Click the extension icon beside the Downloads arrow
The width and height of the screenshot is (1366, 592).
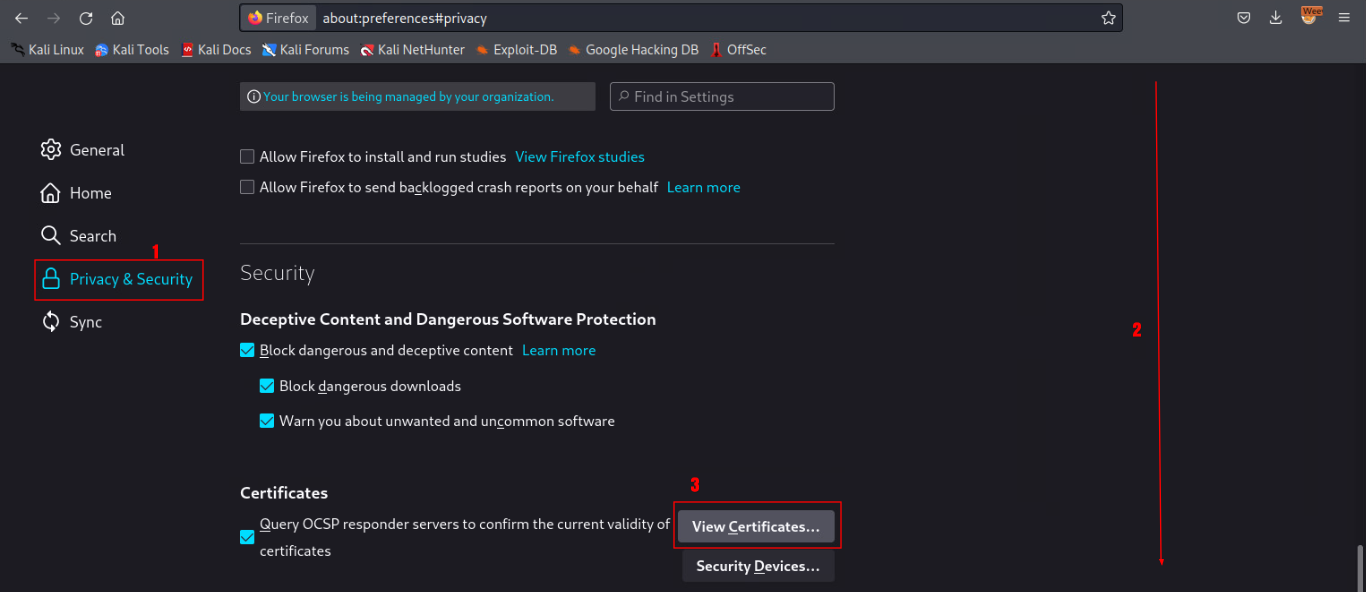tap(1310, 16)
